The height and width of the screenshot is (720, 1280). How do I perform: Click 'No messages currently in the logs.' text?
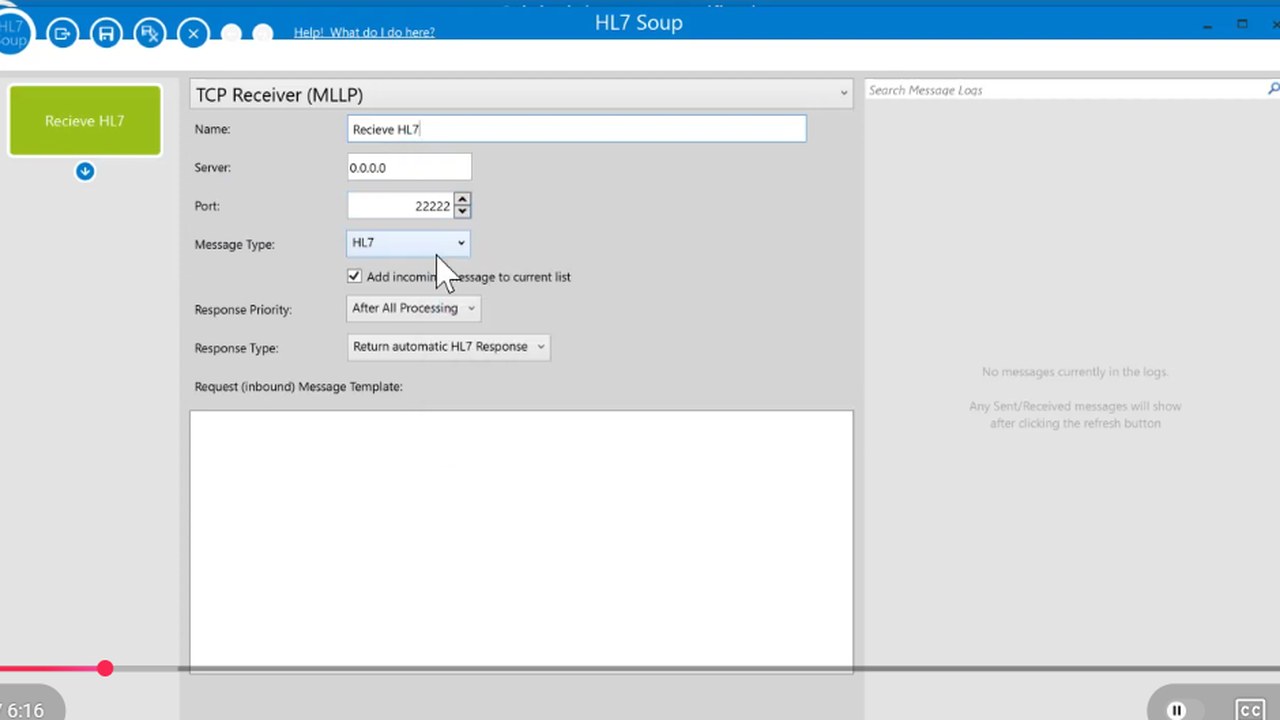pyautogui.click(x=1075, y=372)
